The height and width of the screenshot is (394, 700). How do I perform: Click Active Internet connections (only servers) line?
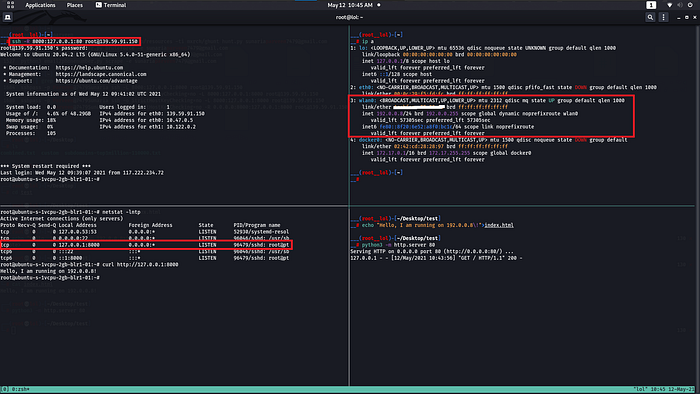62,219
